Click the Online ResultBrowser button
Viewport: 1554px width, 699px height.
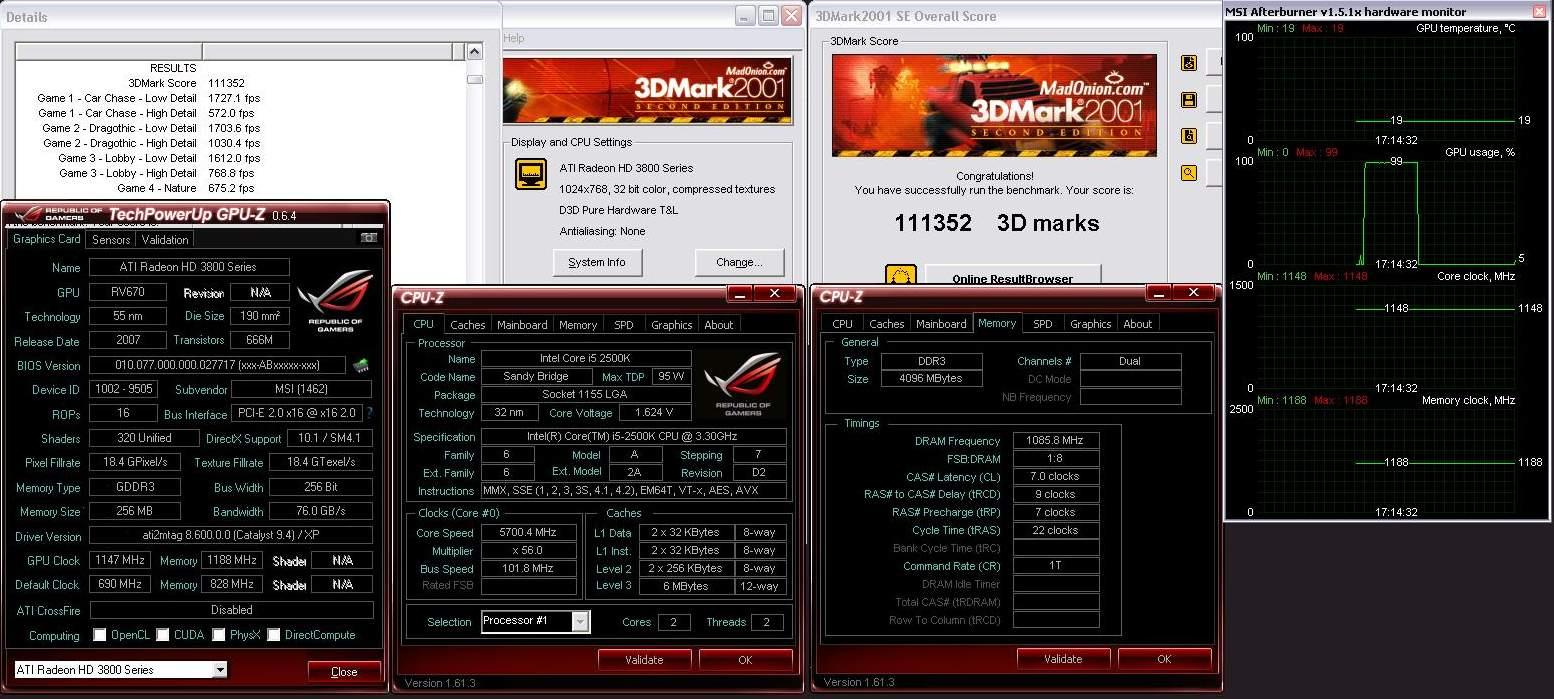(x=1013, y=276)
